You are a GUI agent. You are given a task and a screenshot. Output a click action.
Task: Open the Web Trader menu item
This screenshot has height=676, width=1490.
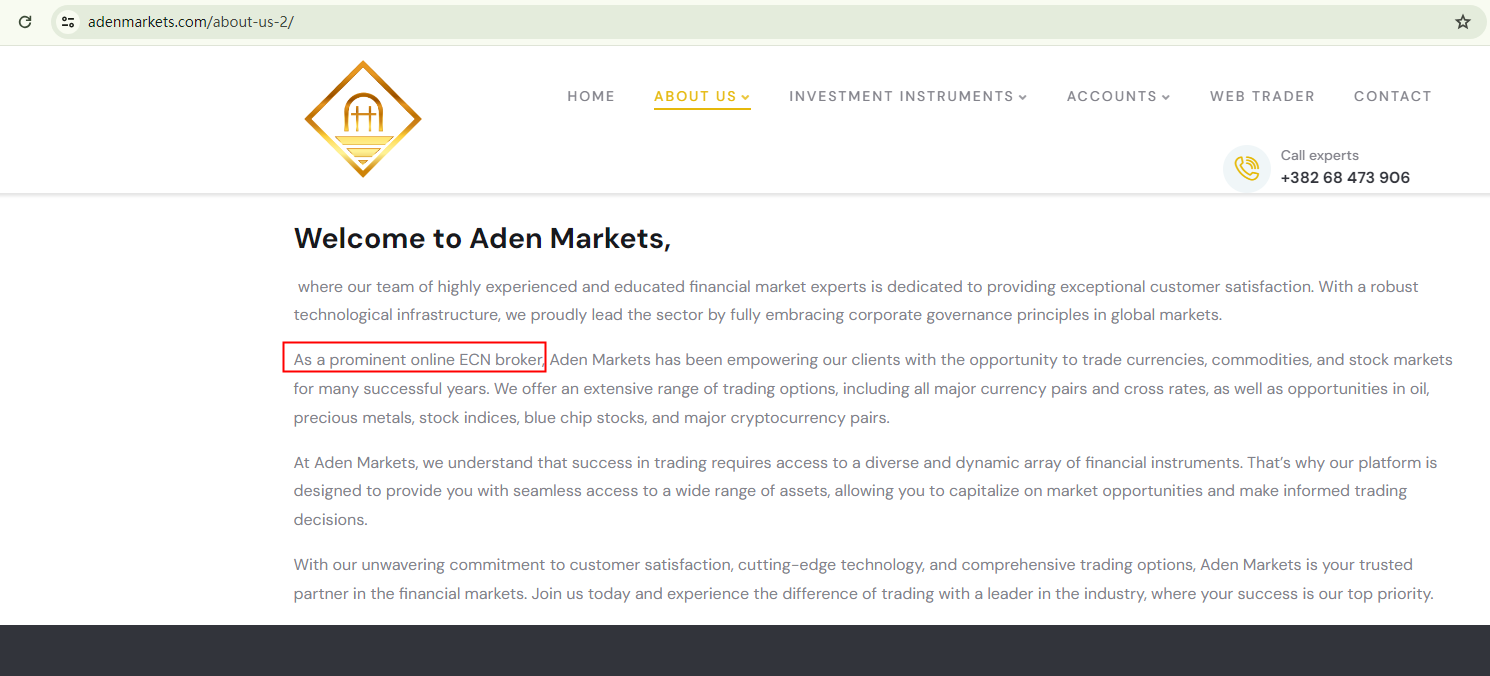click(1262, 96)
